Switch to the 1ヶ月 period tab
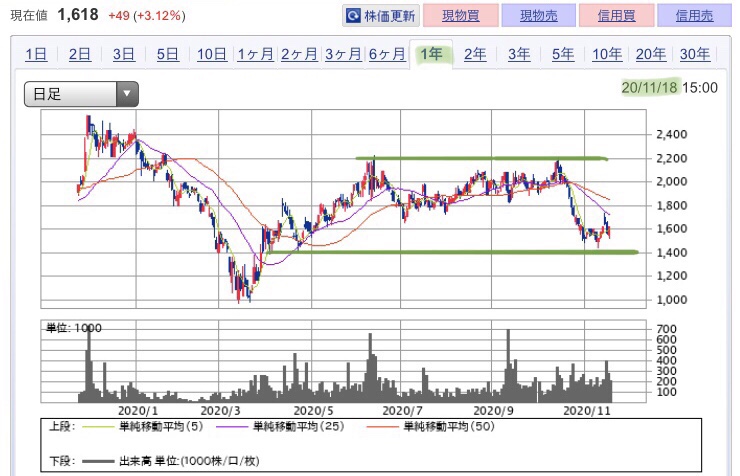The width and height of the screenshot is (740, 476). point(255,54)
